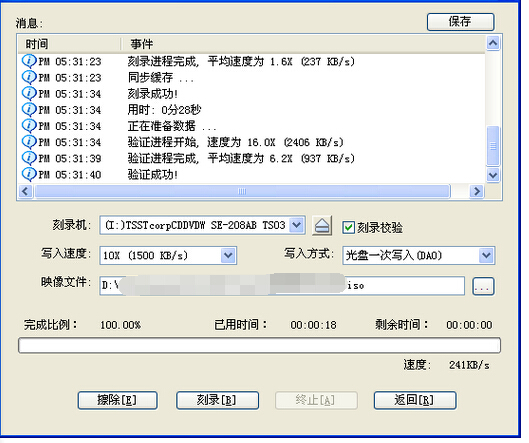Click the 返回[R] return button
The width and height of the screenshot is (529, 443).
click(x=415, y=400)
